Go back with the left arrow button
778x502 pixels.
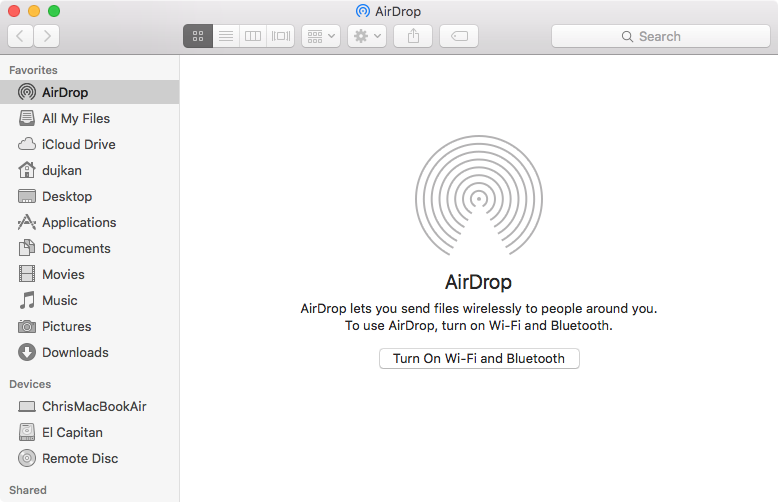pyautogui.click(x=20, y=36)
